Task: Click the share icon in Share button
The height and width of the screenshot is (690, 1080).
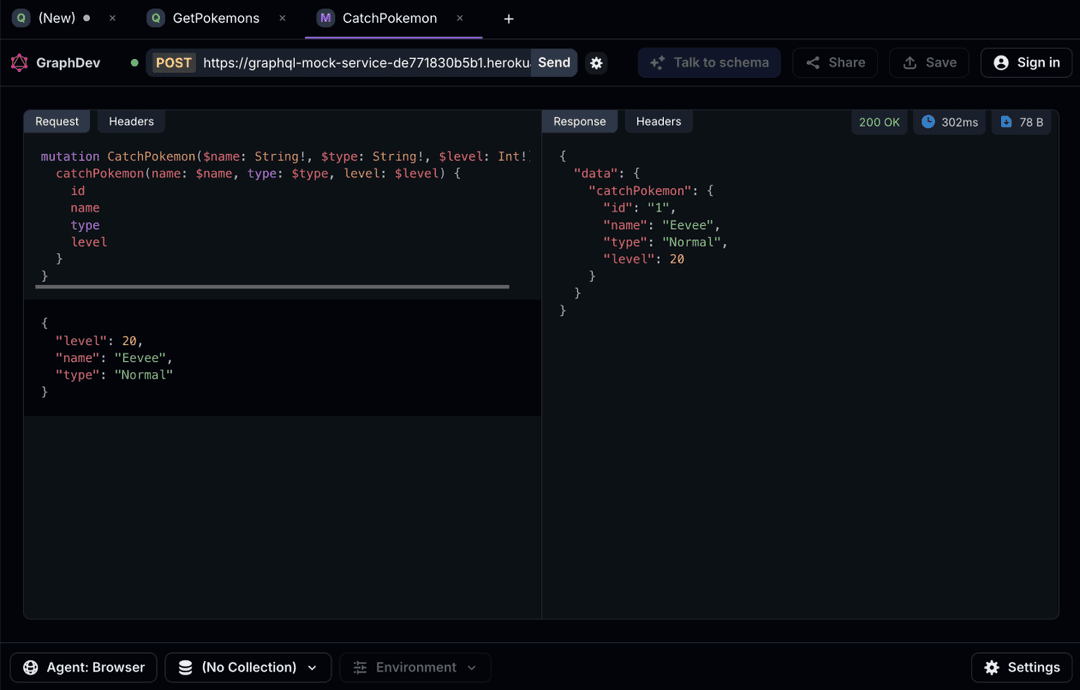Action: pos(813,63)
